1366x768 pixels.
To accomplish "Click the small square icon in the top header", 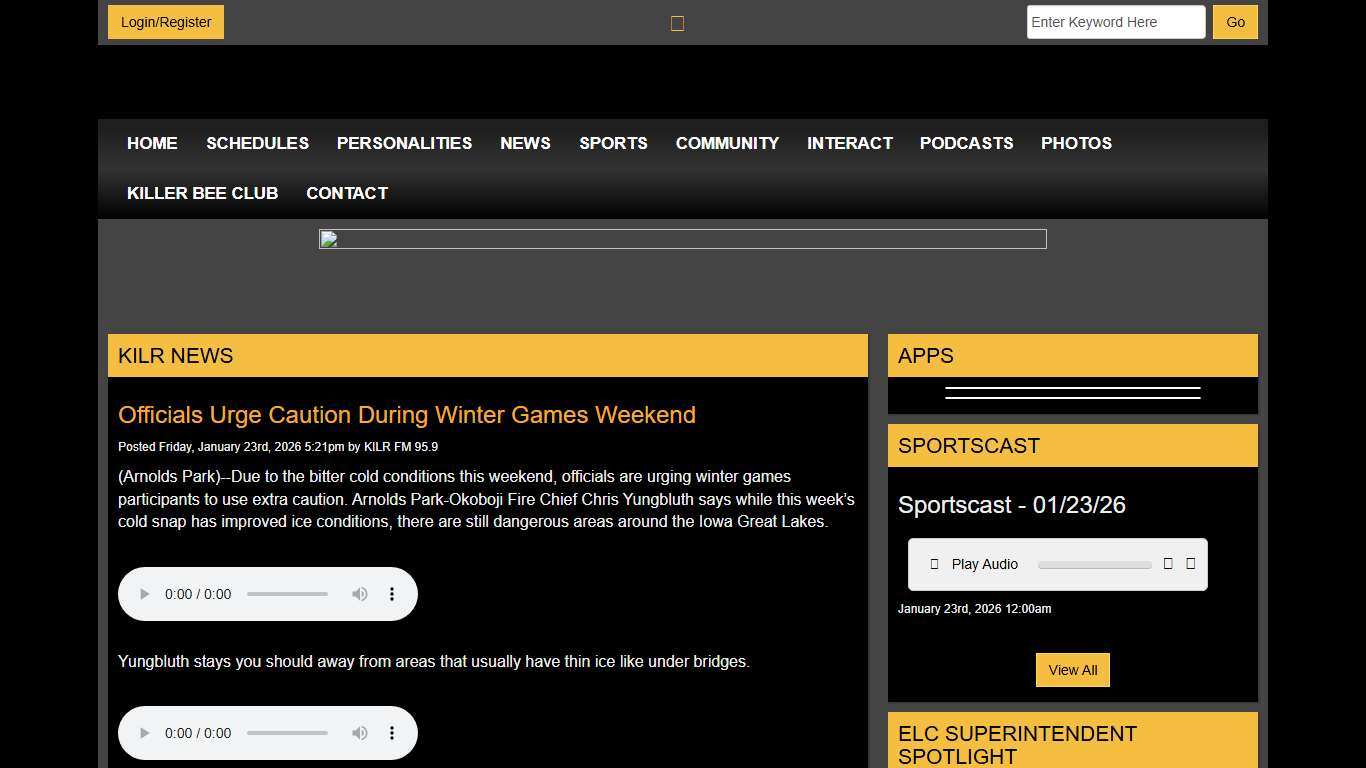I will (x=677, y=23).
